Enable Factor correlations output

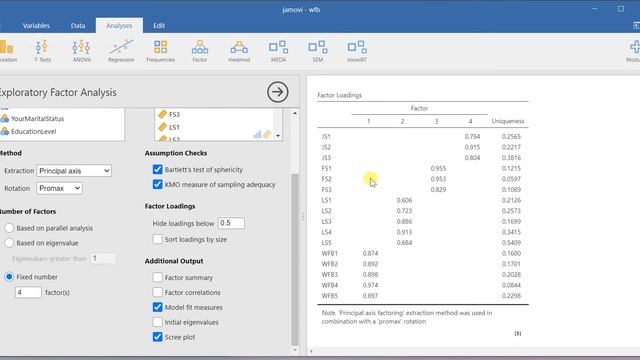tap(157, 292)
